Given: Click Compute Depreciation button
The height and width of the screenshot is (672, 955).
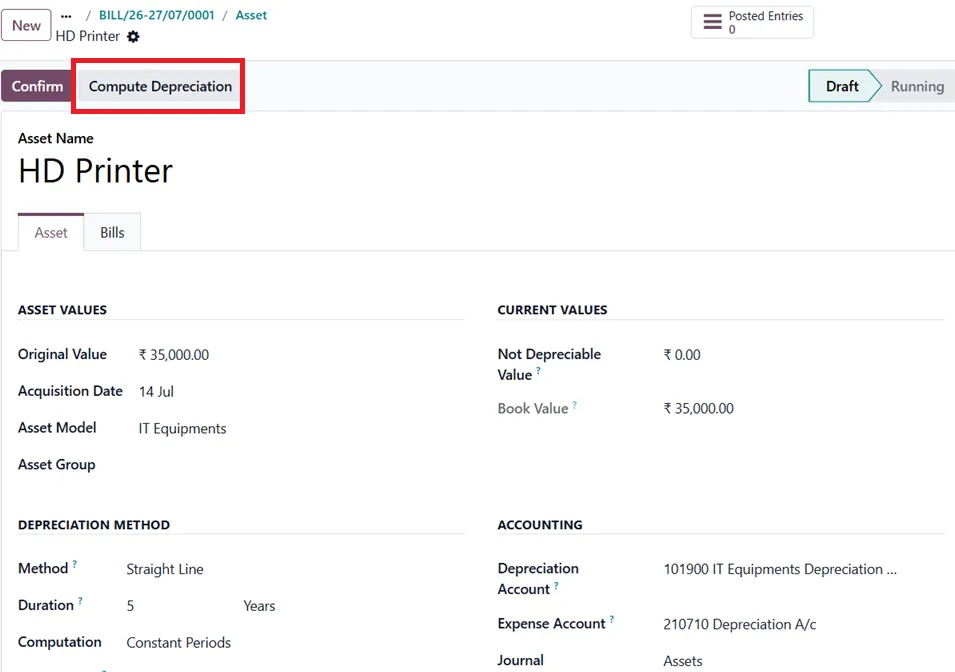Looking at the screenshot, I should tap(160, 87).
